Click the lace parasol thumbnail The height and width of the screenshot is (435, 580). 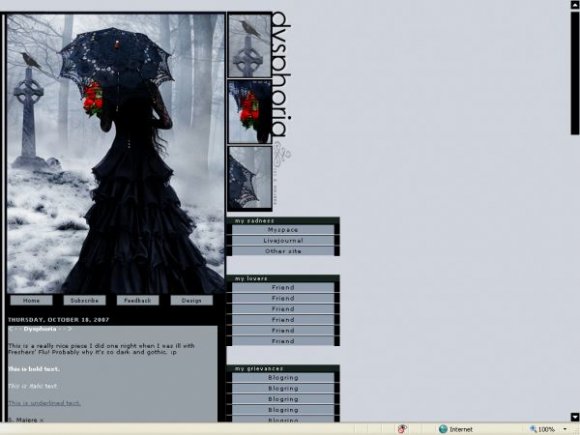tap(250, 178)
